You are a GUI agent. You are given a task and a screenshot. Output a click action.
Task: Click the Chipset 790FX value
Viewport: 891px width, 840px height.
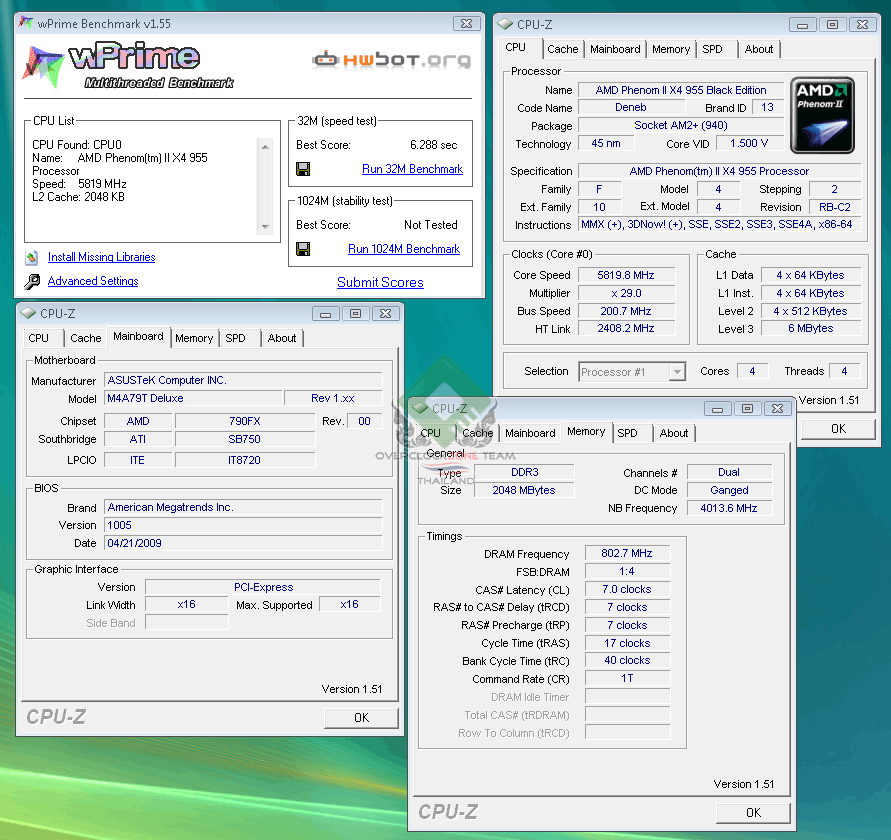pos(245,421)
